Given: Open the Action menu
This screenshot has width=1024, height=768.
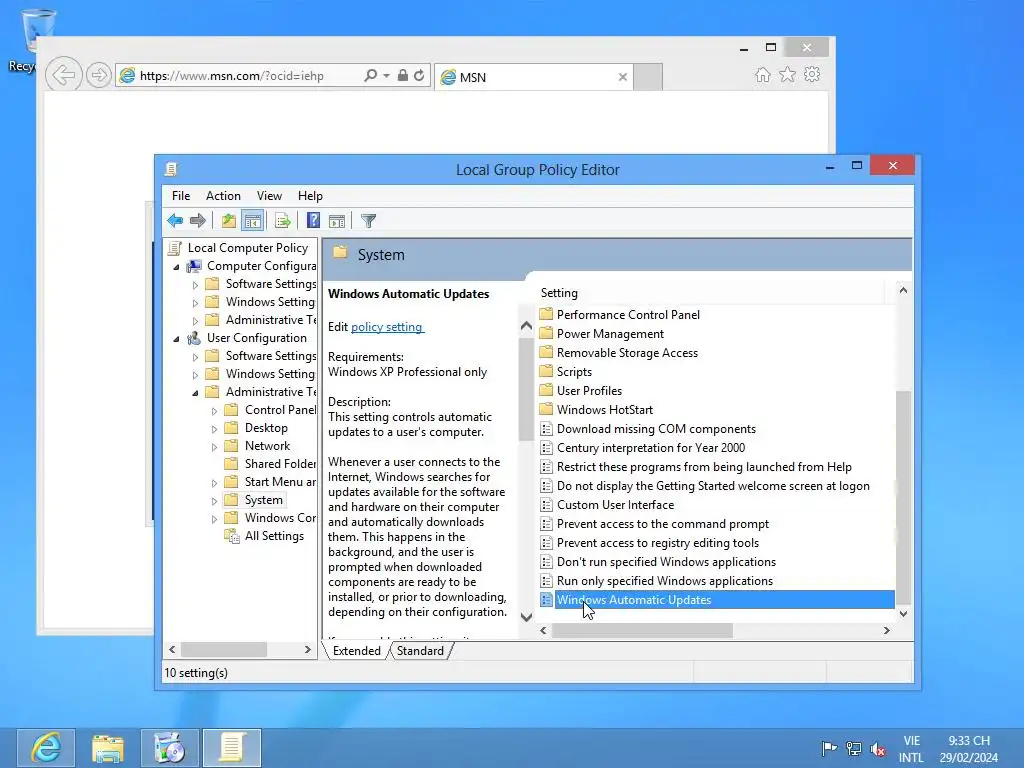Looking at the screenshot, I should (223, 196).
